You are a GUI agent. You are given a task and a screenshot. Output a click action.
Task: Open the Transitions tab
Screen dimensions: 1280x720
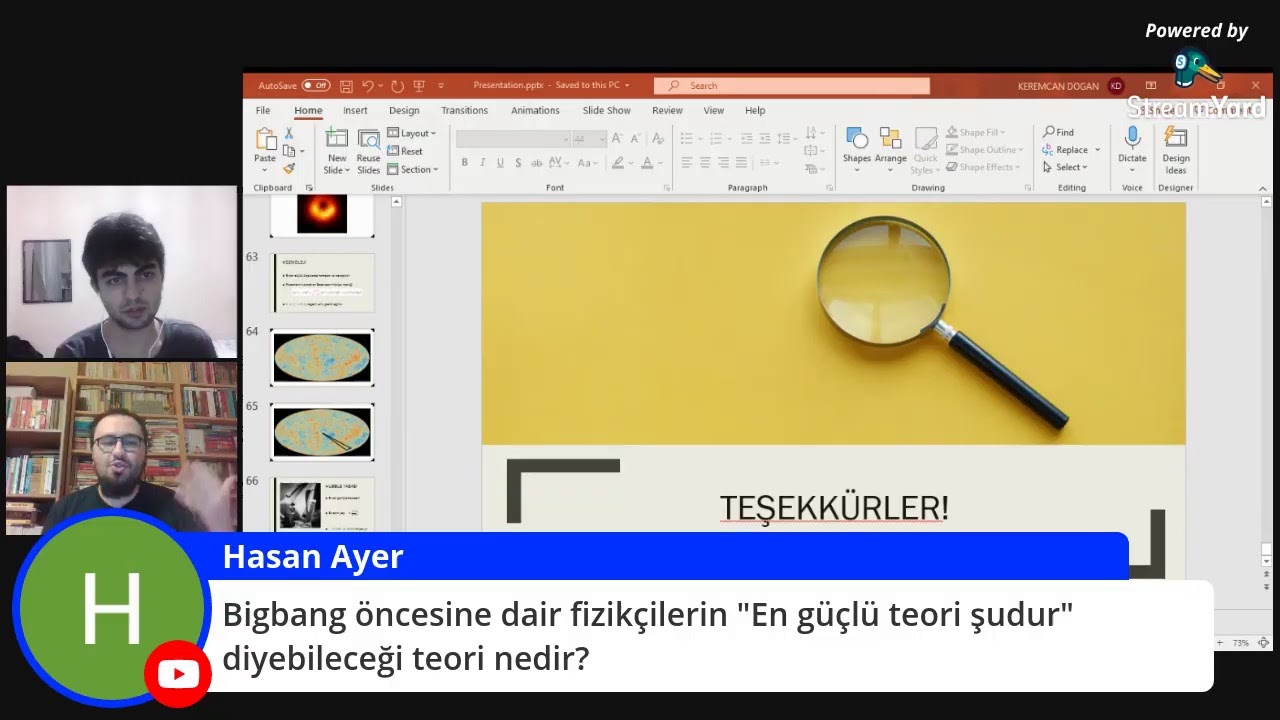pyautogui.click(x=465, y=111)
